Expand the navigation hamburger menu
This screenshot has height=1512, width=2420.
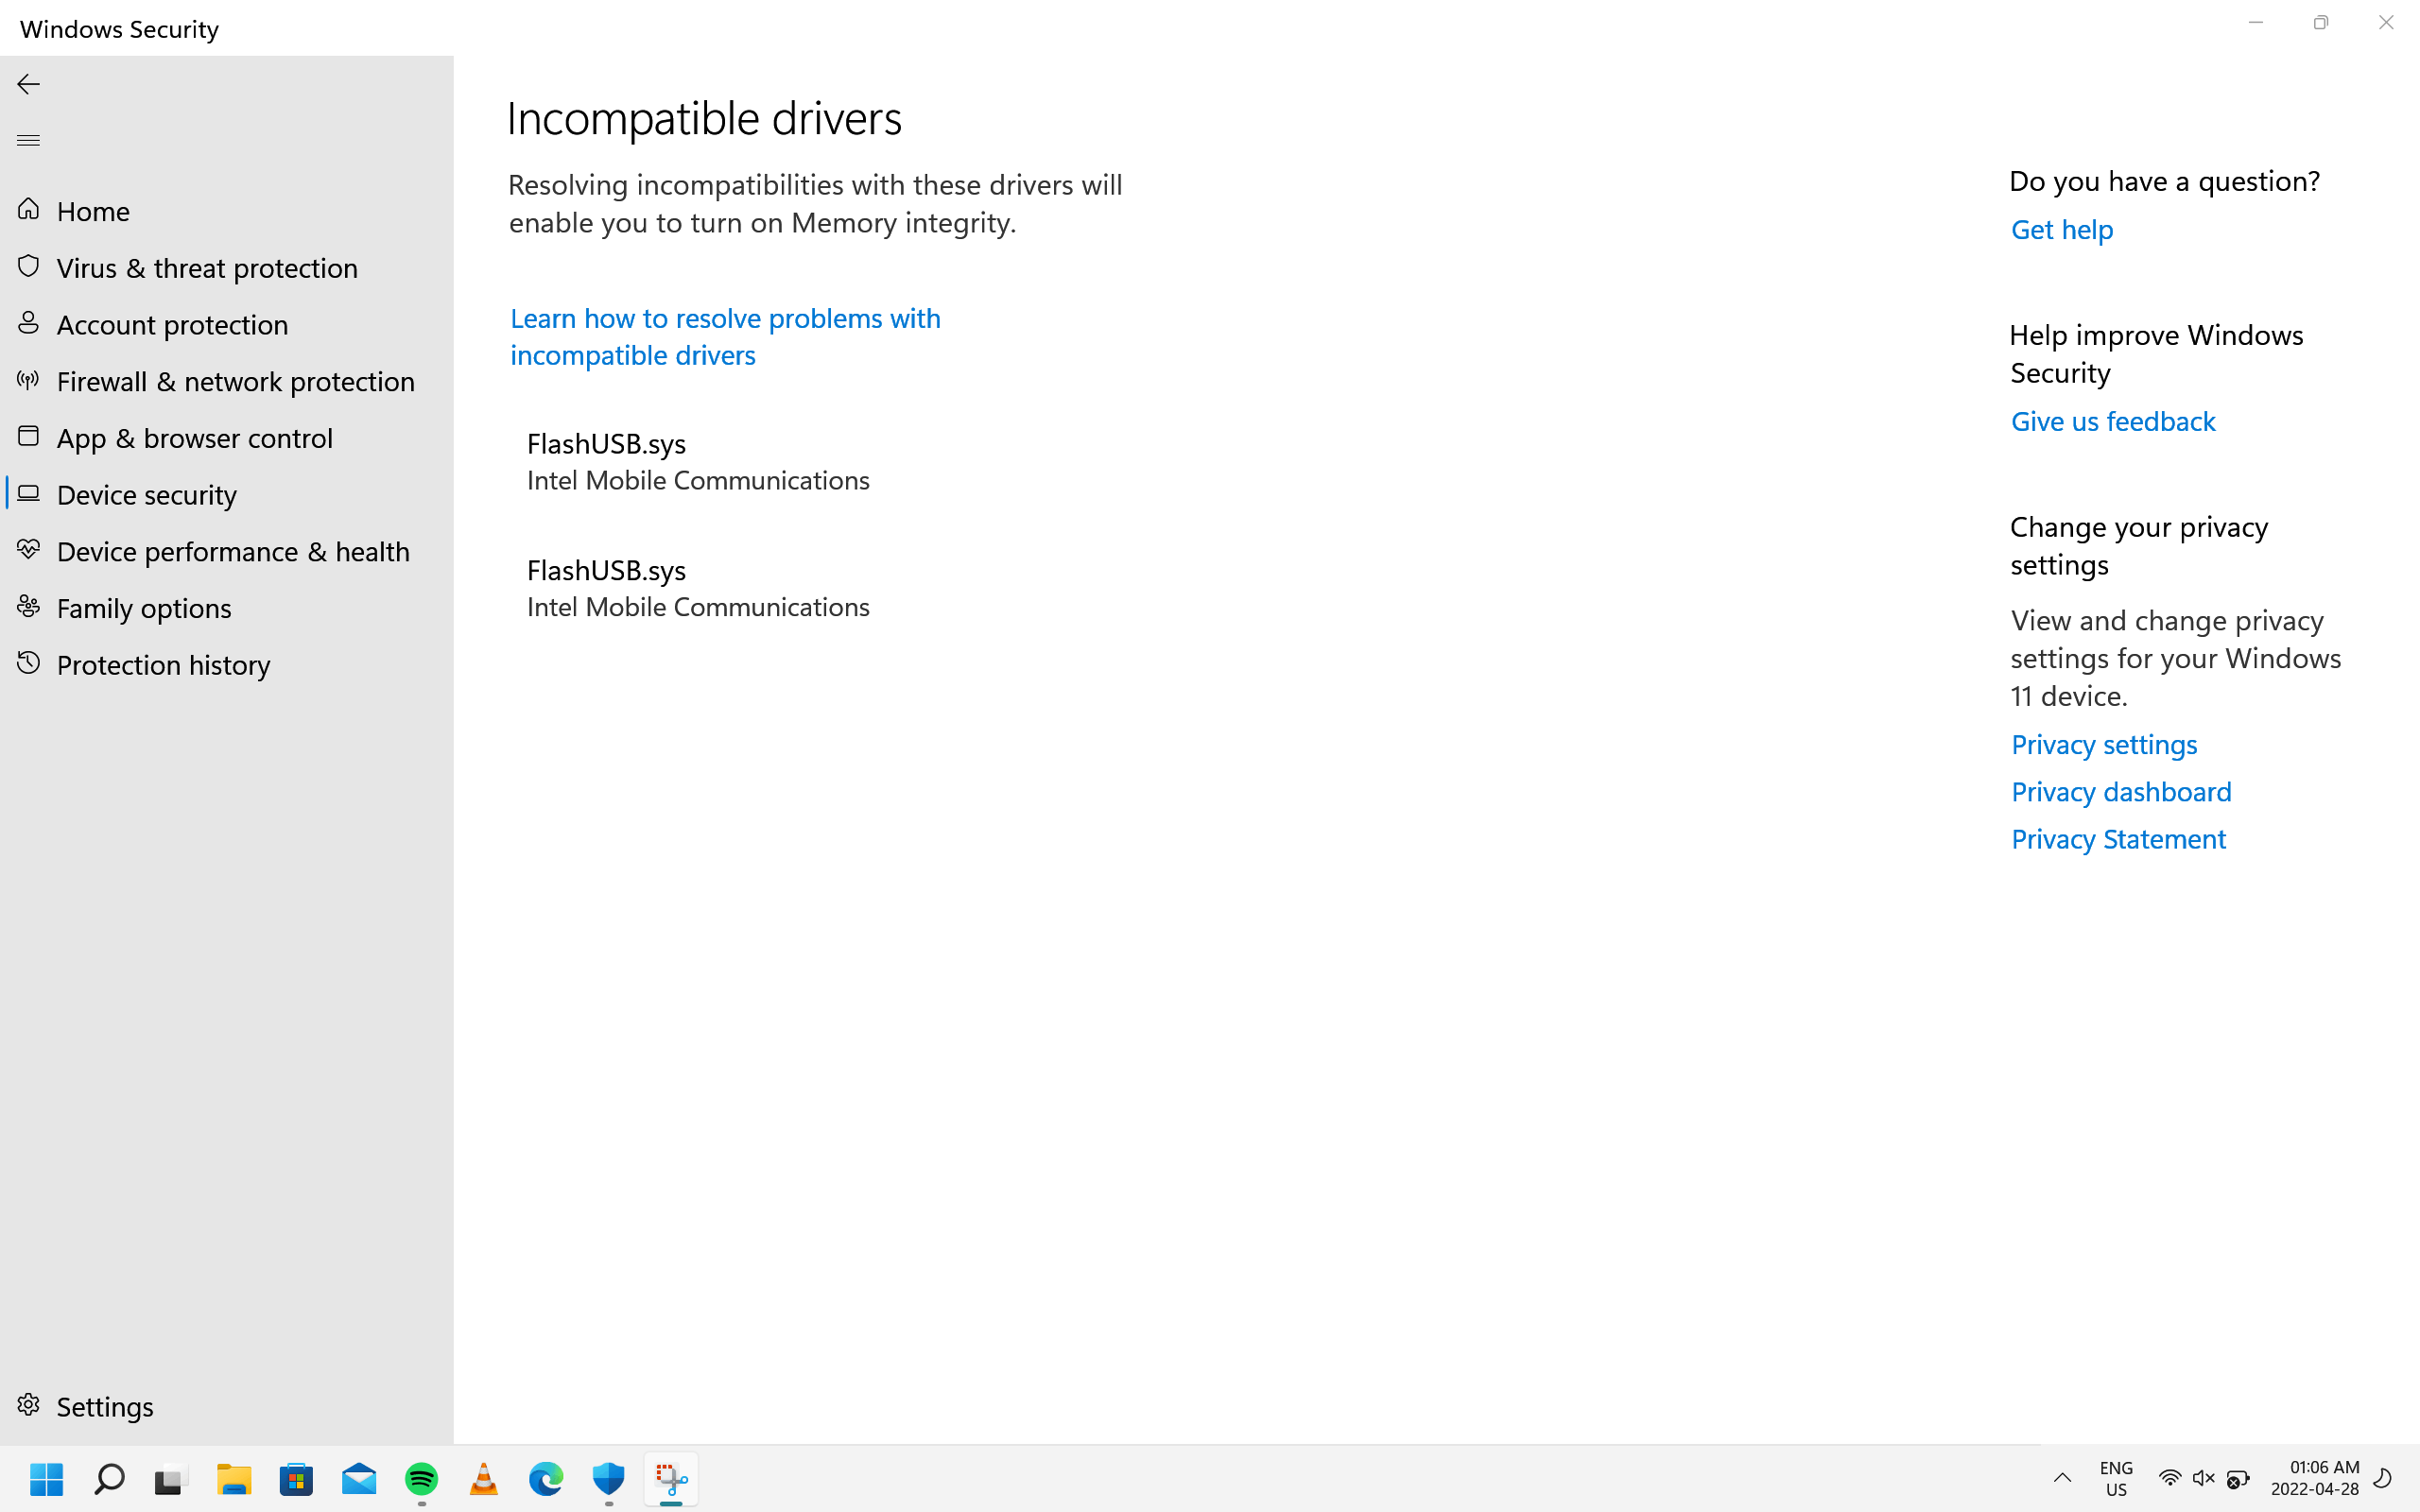[27, 139]
